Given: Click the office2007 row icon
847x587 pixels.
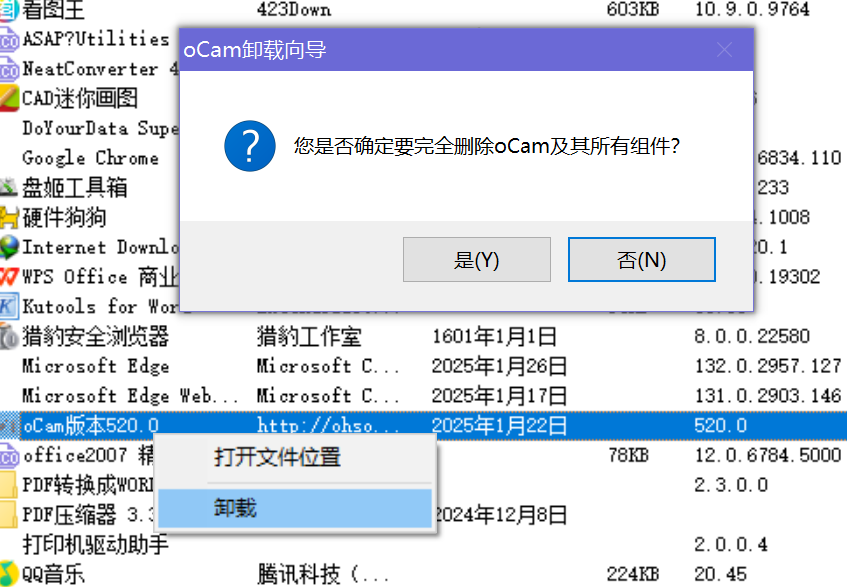Looking at the screenshot, I should (x=9, y=455).
